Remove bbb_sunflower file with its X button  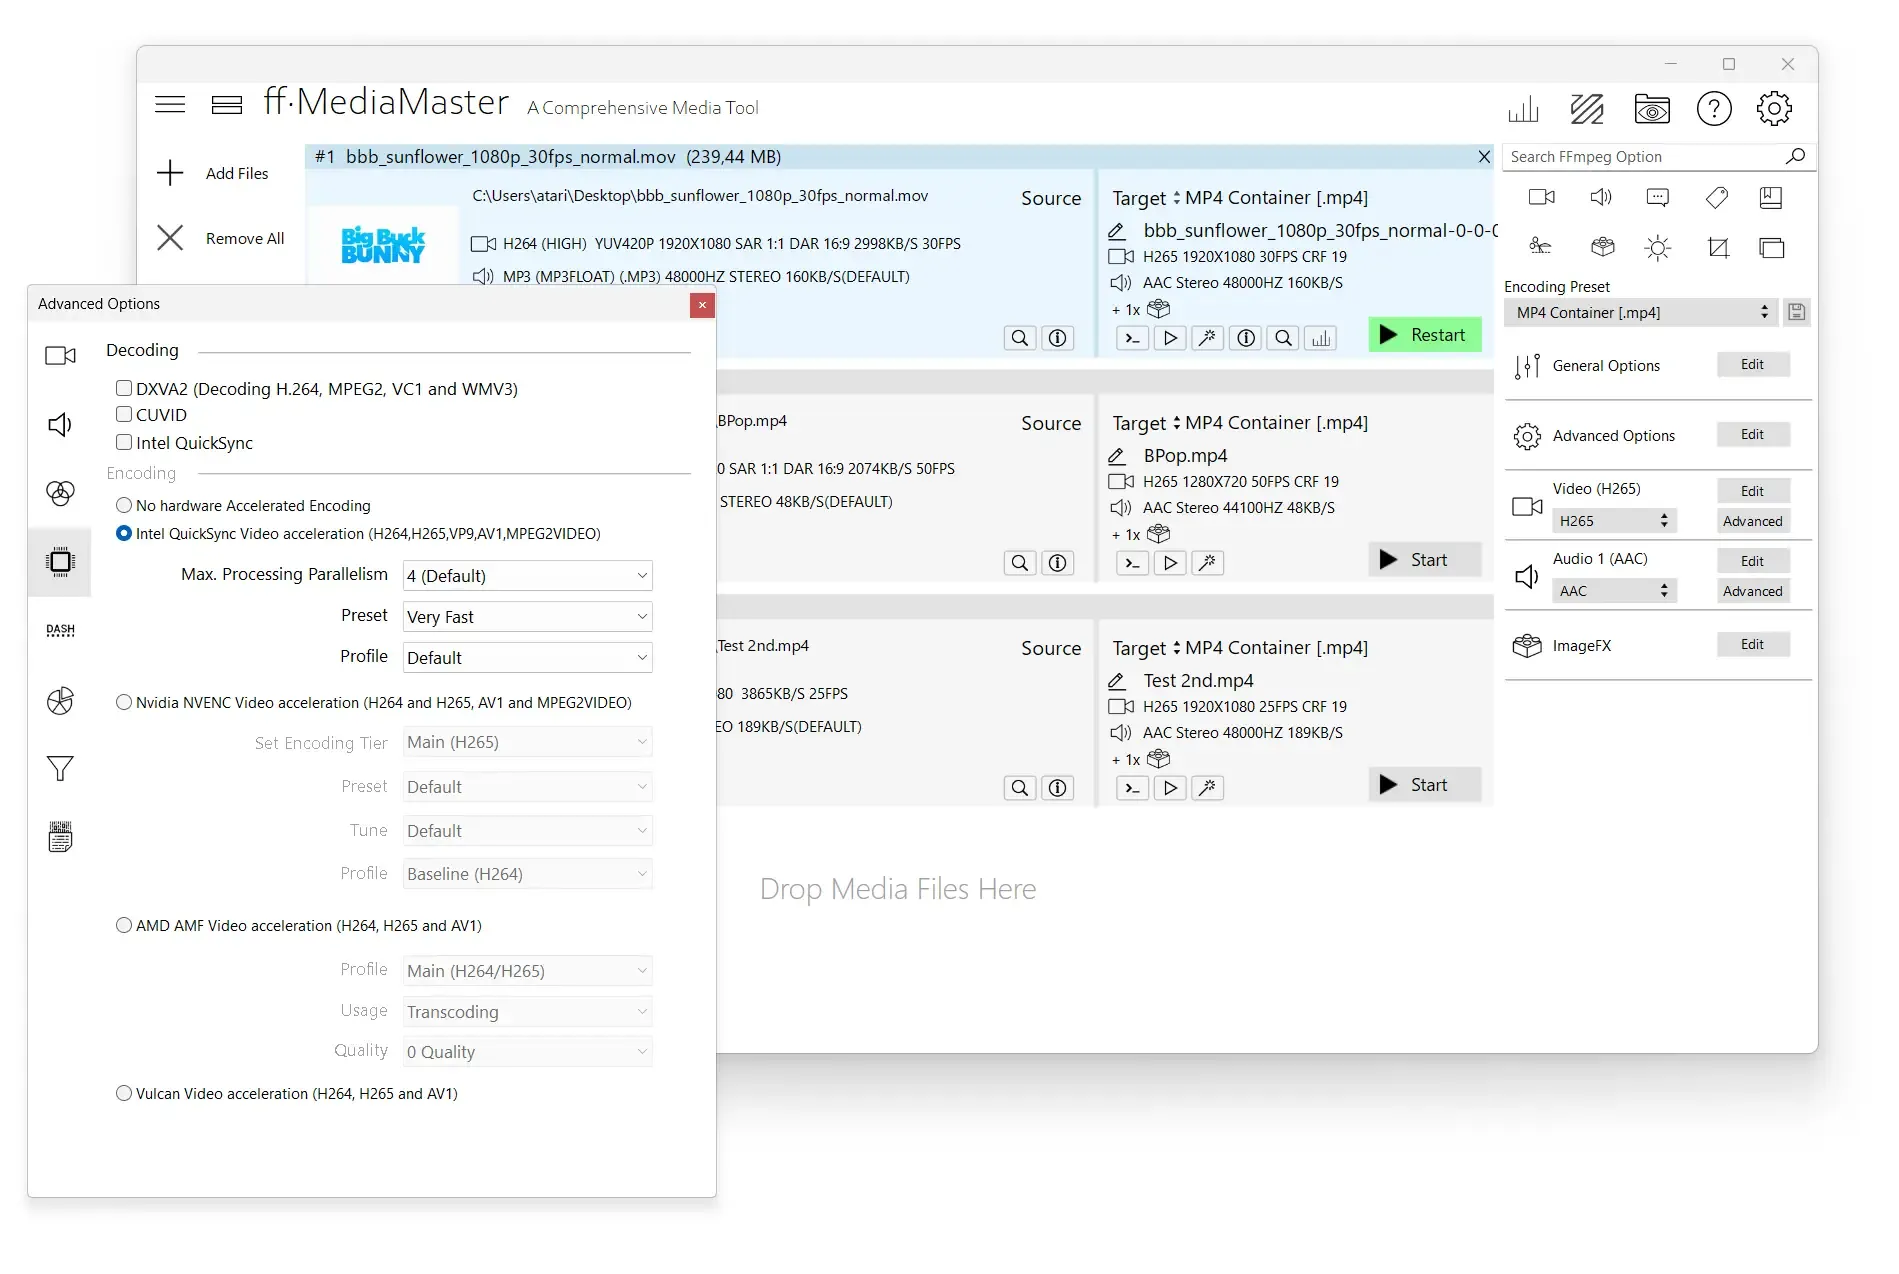(x=1484, y=157)
